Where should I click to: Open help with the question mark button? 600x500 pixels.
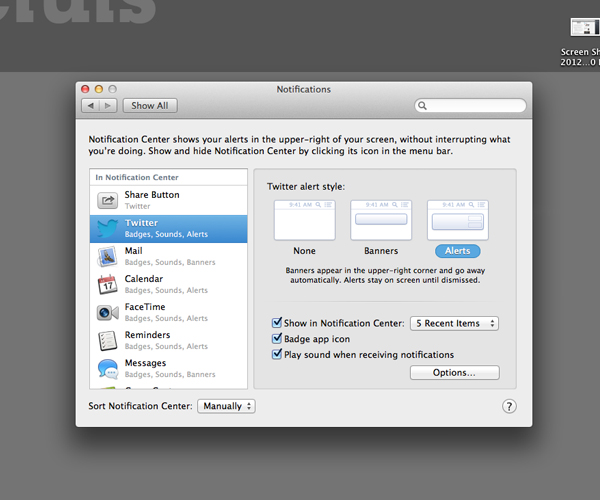tap(509, 406)
